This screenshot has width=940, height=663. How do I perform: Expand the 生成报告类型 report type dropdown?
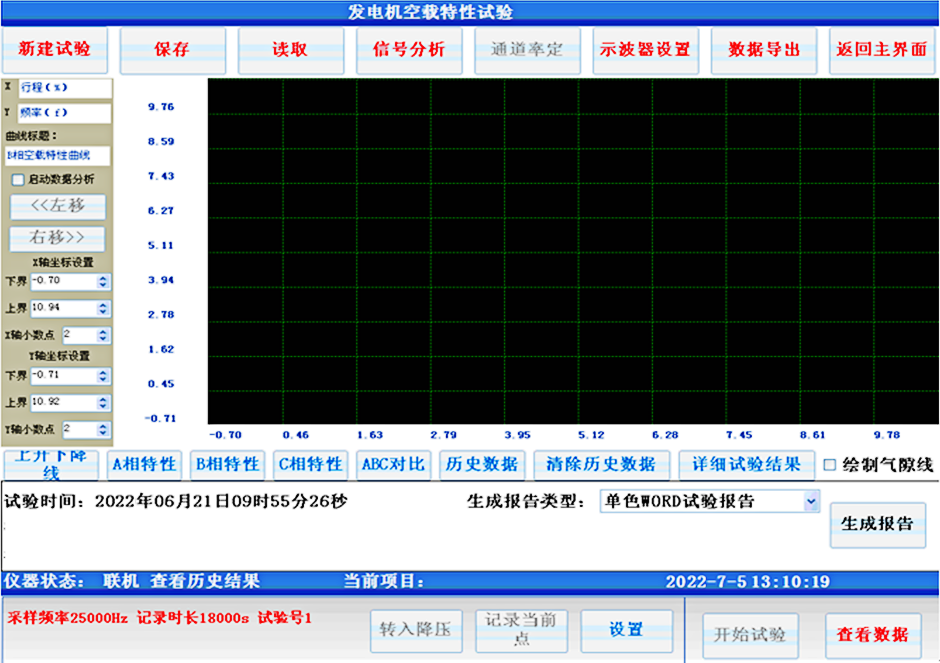tap(811, 501)
